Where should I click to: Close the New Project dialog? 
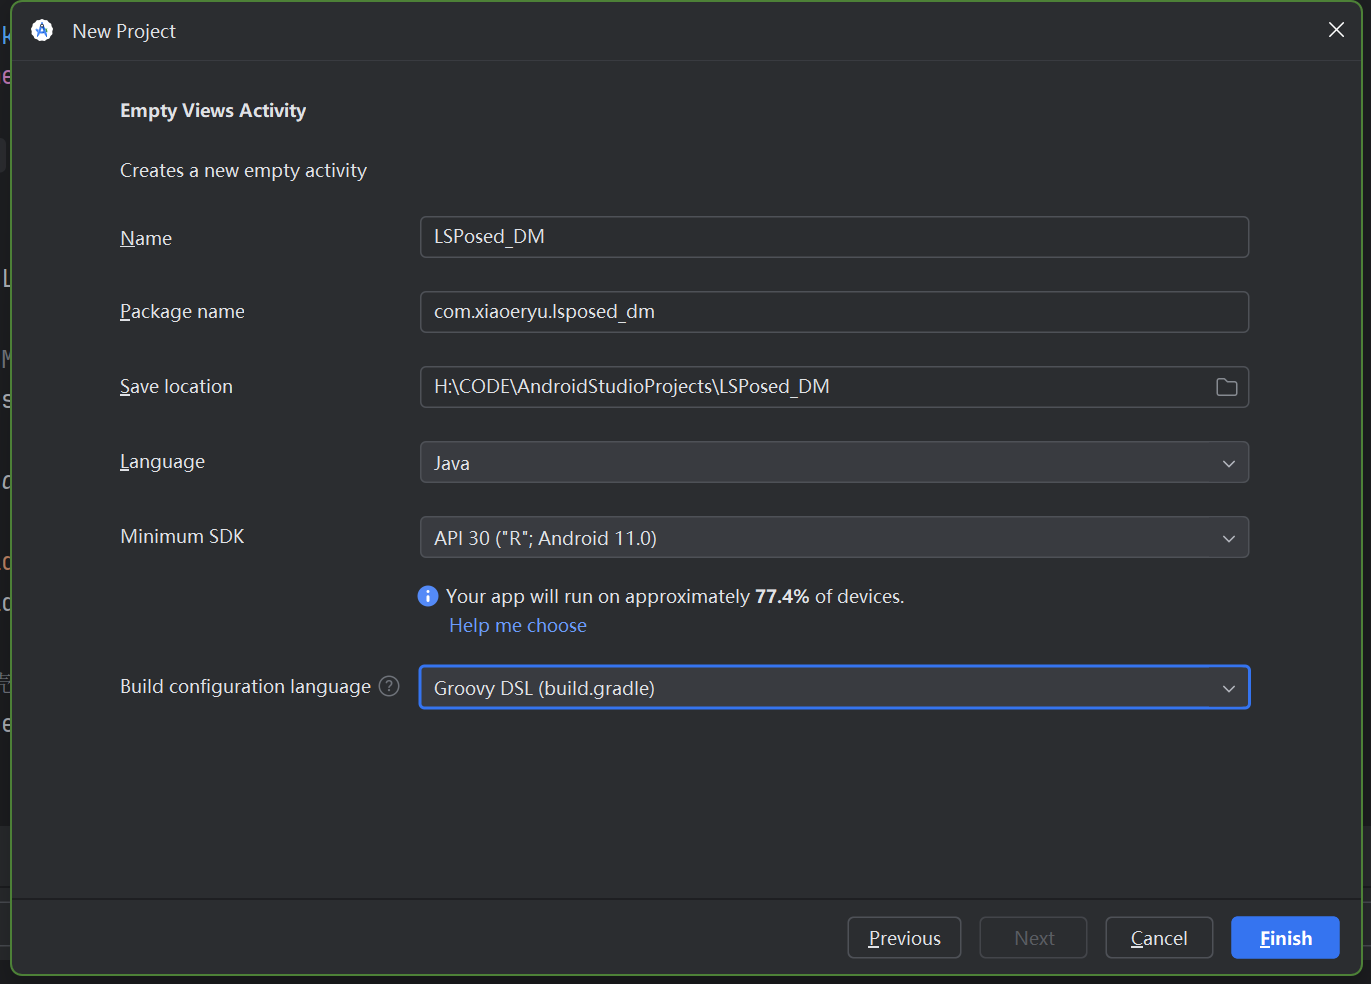1336,30
